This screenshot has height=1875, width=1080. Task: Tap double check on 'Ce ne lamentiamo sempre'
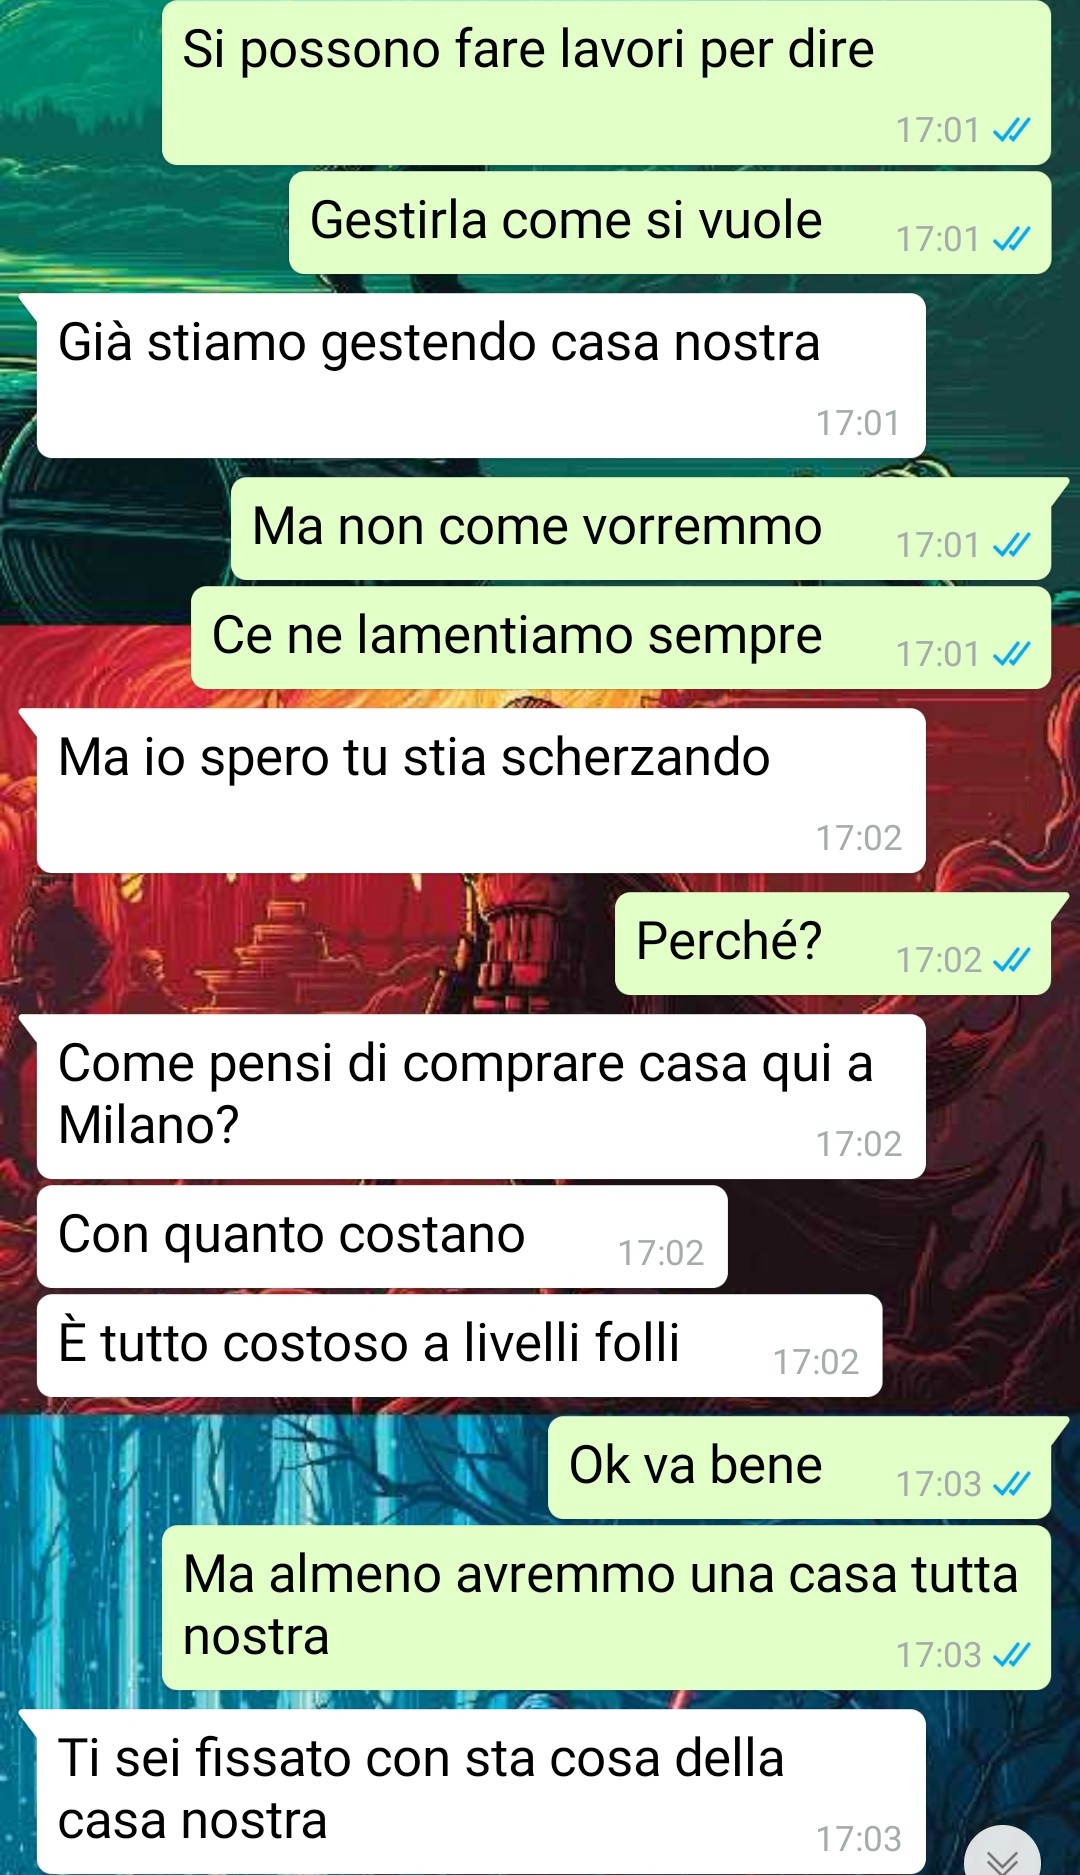(x=1011, y=654)
